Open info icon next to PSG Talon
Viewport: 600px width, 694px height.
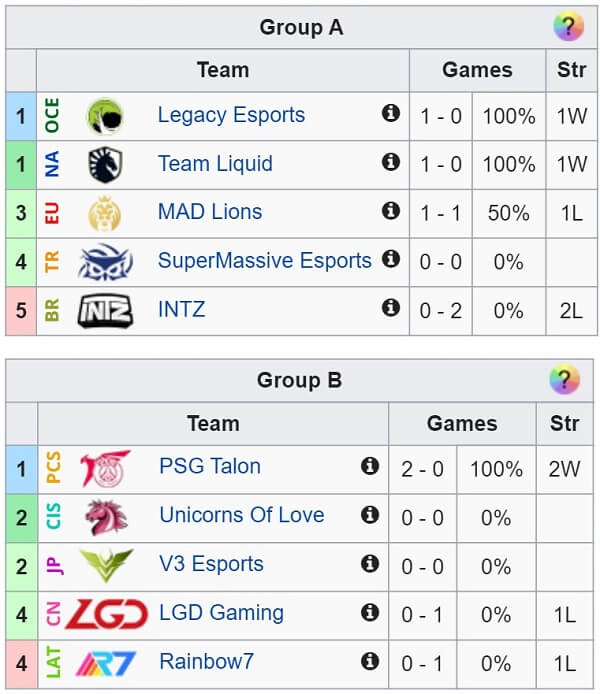click(370, 466)
